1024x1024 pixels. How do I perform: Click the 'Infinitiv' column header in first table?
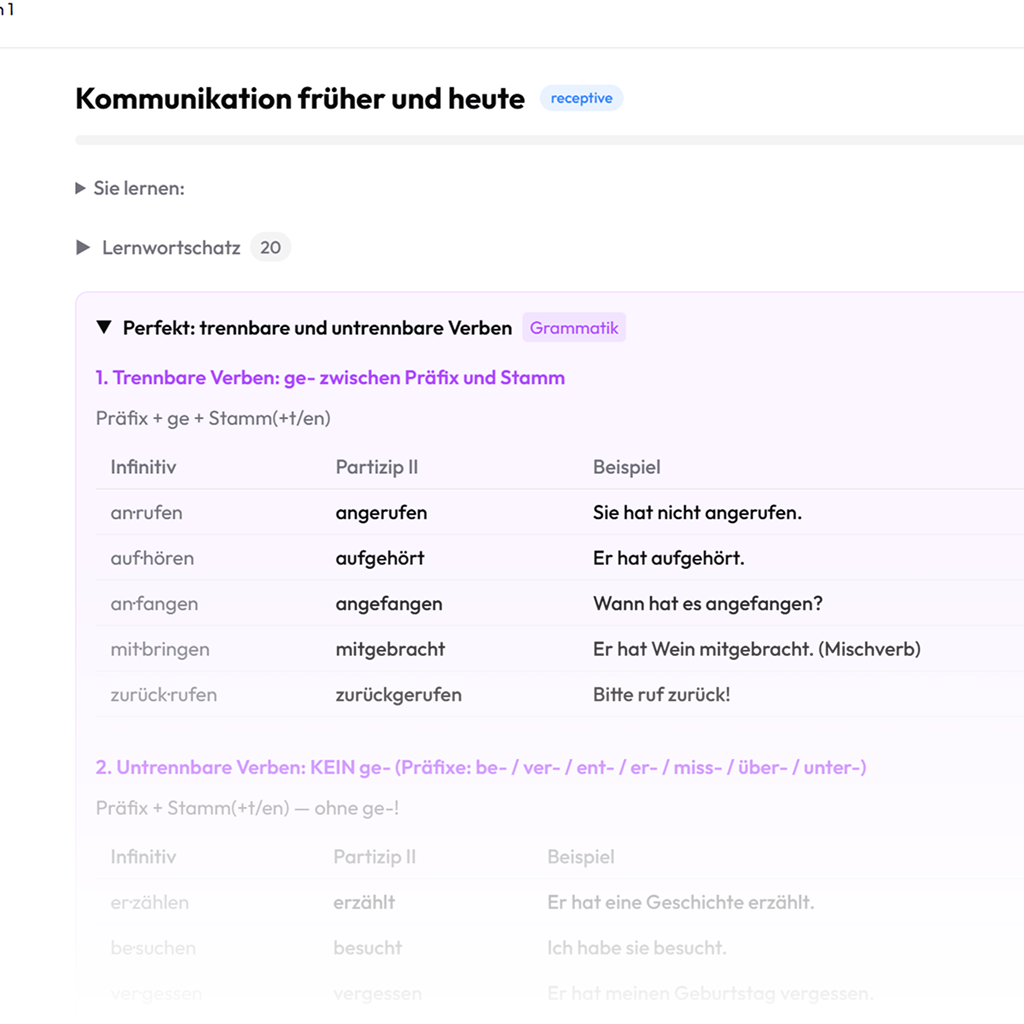click(143, 467)
